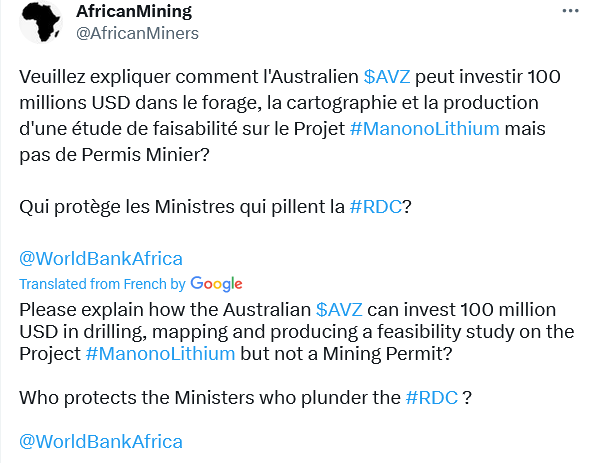Open the @AfricanMiners handle
Screen dimensions: 597x463
point(137,34)
